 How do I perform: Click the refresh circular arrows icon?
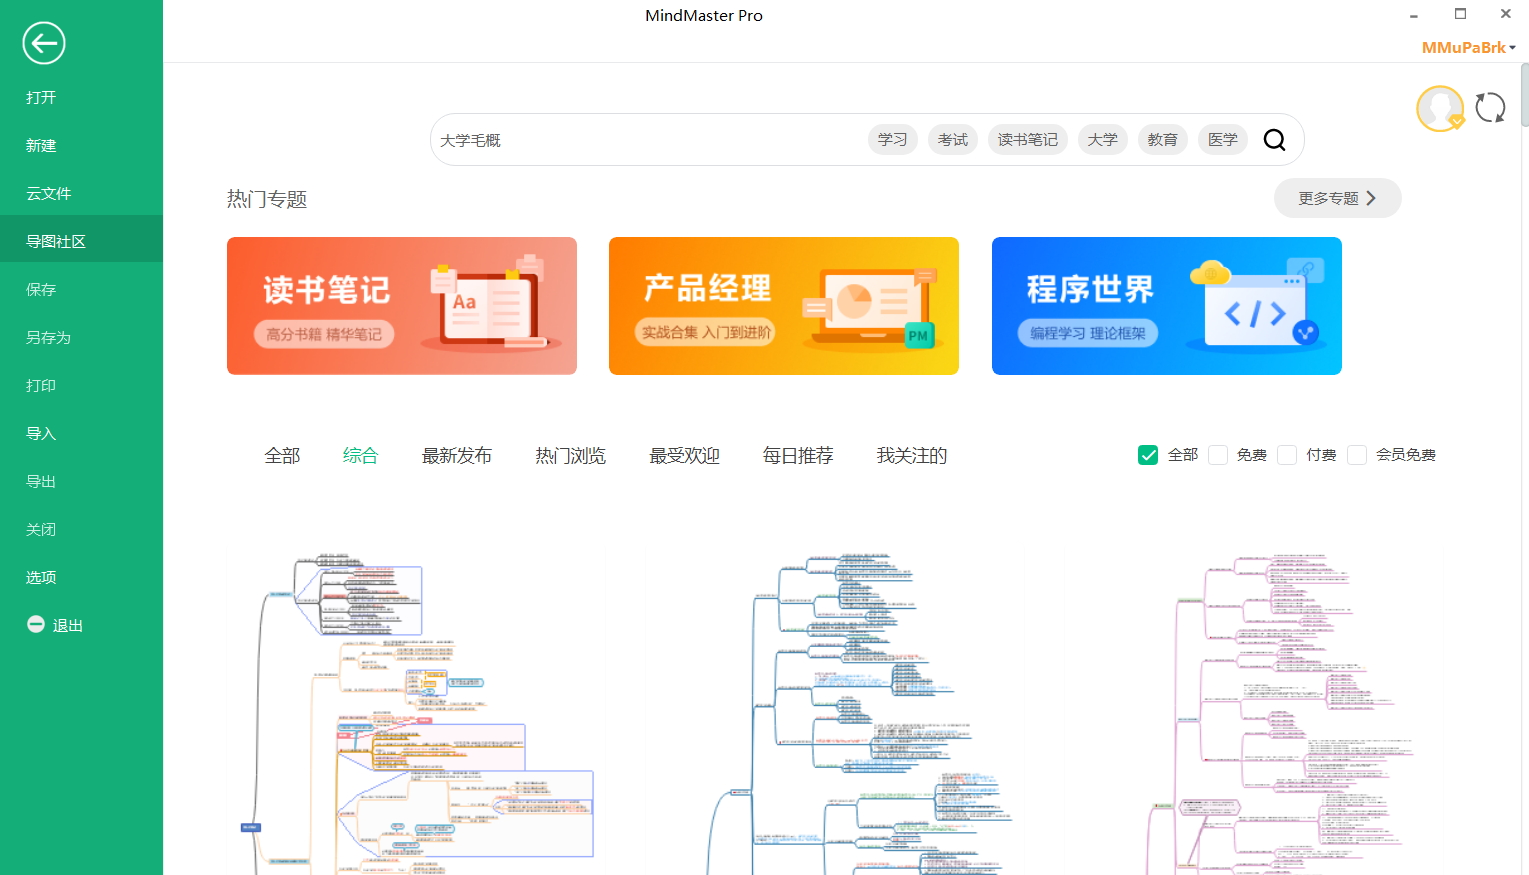(x=1490, y=107)
